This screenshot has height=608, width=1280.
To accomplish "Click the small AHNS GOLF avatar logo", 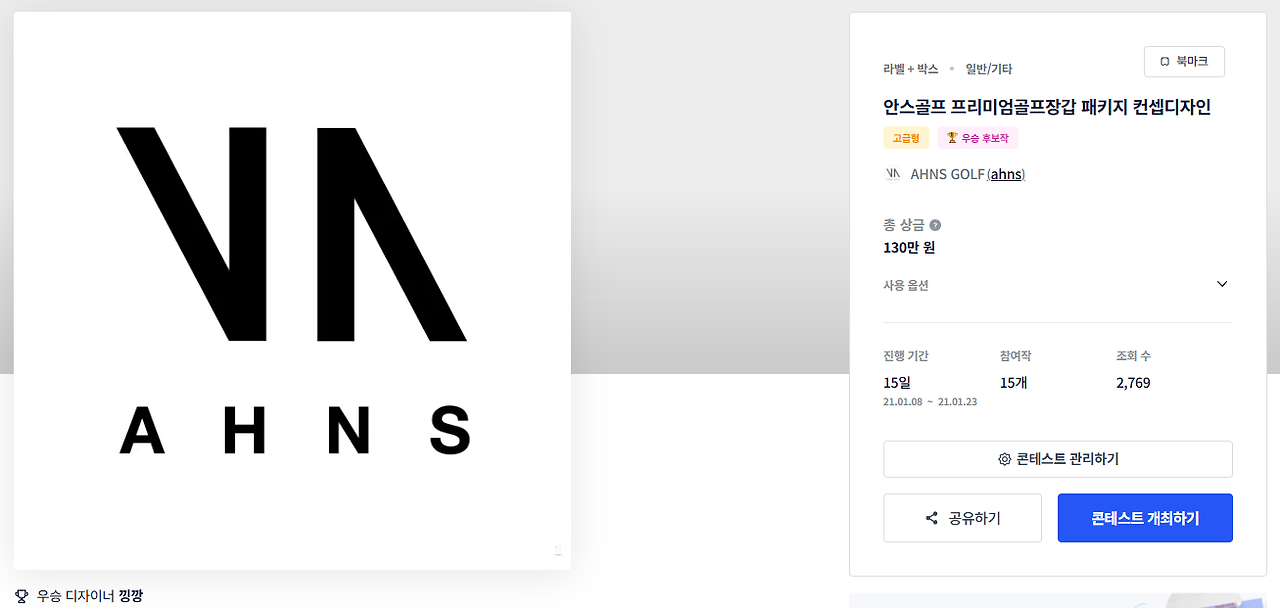I will (893, 174).
